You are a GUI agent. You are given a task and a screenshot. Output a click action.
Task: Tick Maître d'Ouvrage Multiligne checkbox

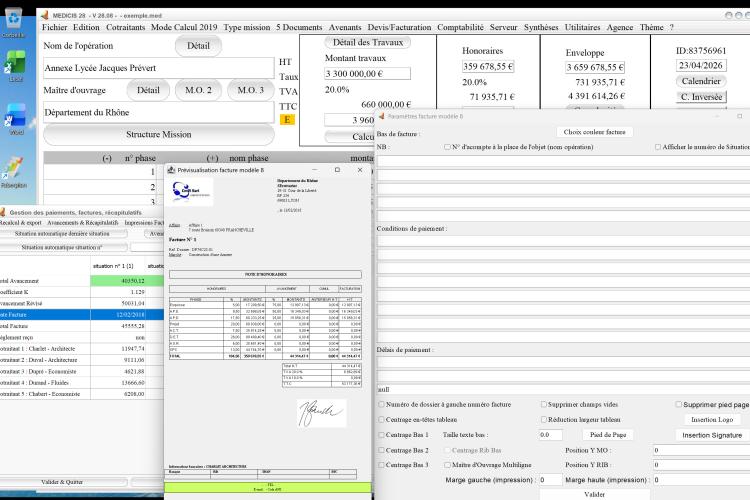[447, 465]
